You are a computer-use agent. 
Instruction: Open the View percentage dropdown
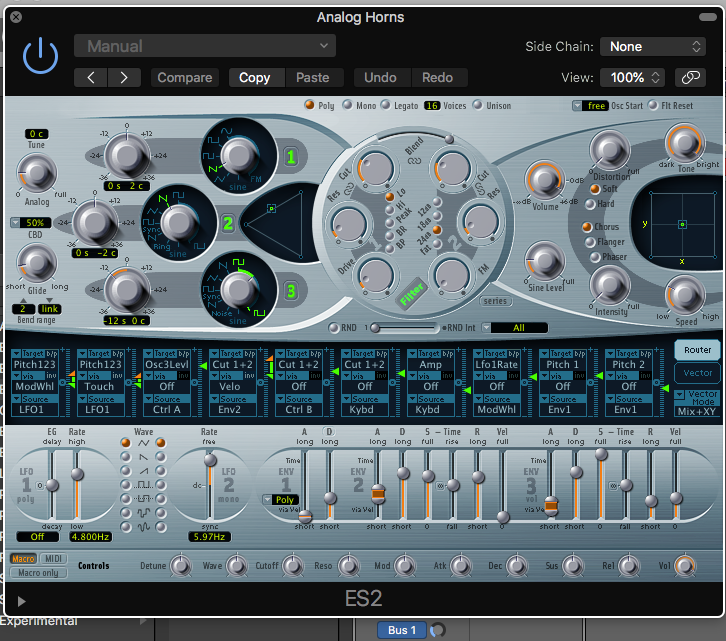coord(632,77)
